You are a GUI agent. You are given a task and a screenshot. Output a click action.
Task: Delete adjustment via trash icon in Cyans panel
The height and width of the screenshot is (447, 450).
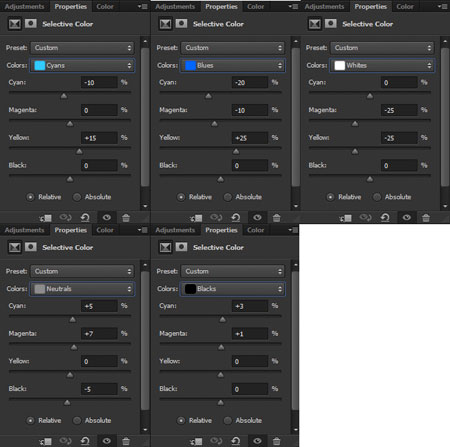pyautogui.click(x=126, y=218)
